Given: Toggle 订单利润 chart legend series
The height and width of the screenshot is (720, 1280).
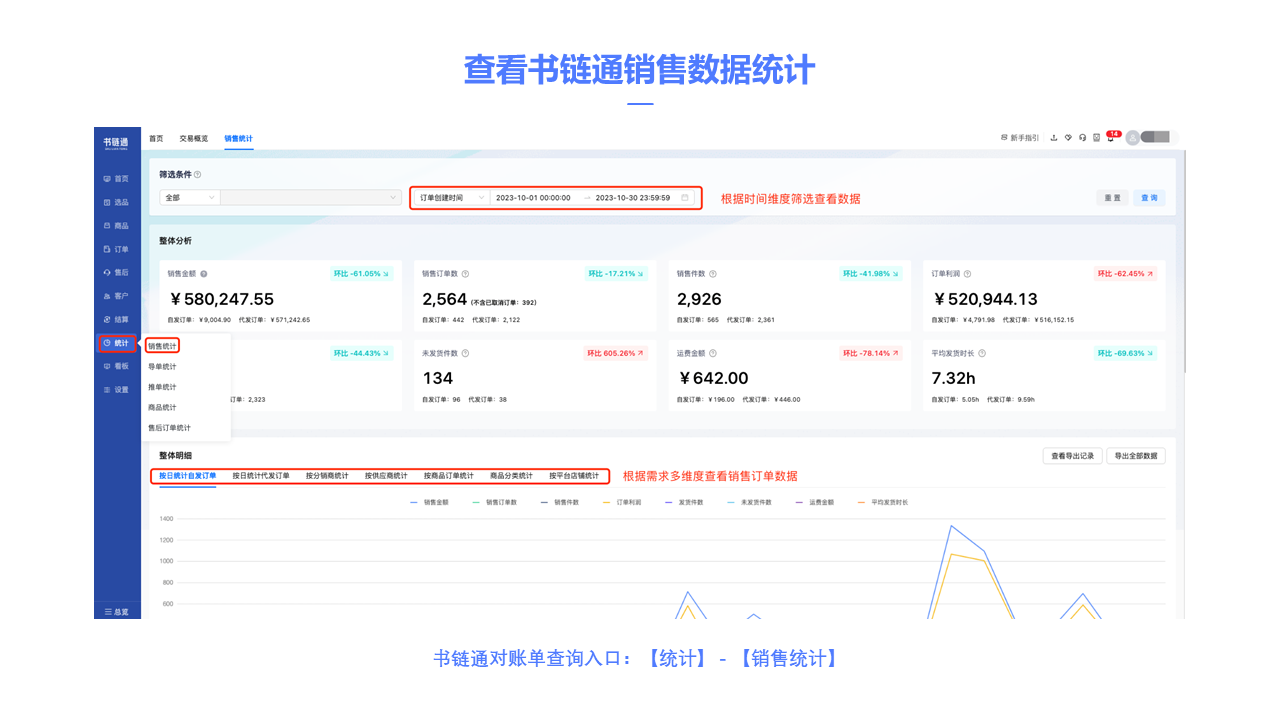Looking at the screenshot, I should [621, 502].
